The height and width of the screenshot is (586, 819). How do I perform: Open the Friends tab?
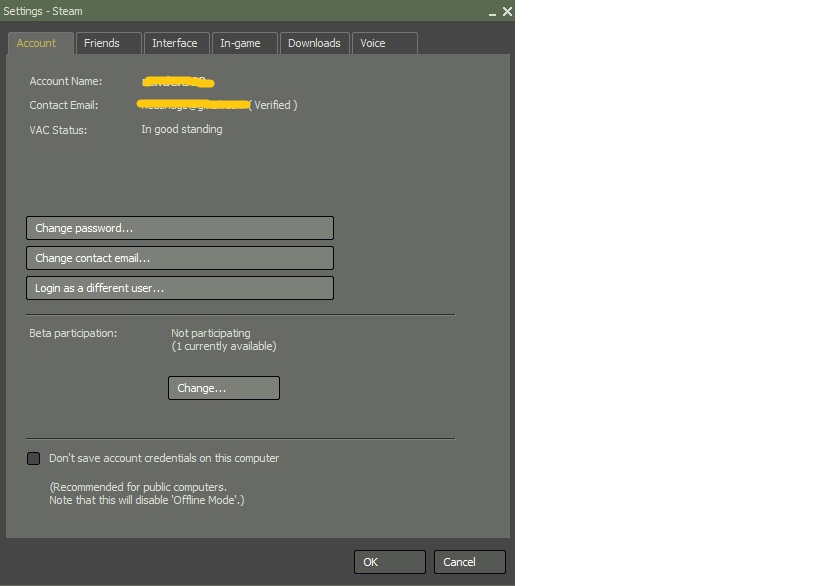pos(109,43)
